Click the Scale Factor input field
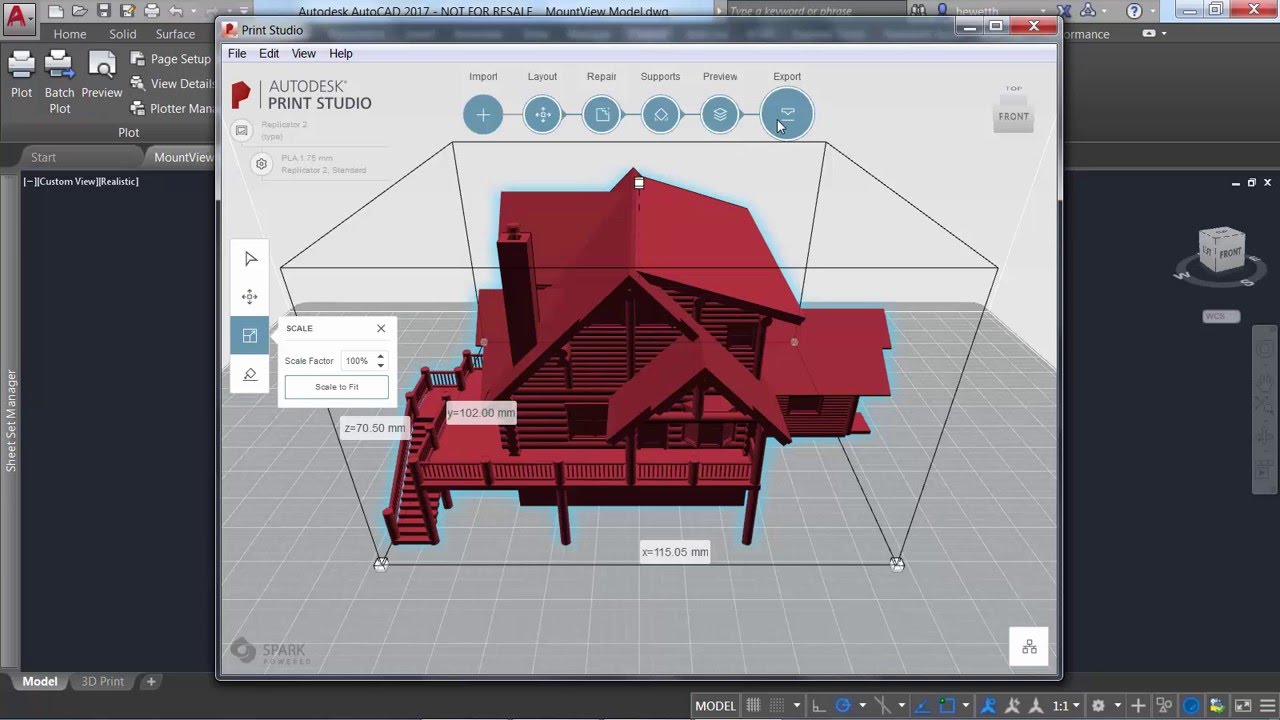Viewport: 1280px width, 720px height. 358,361
